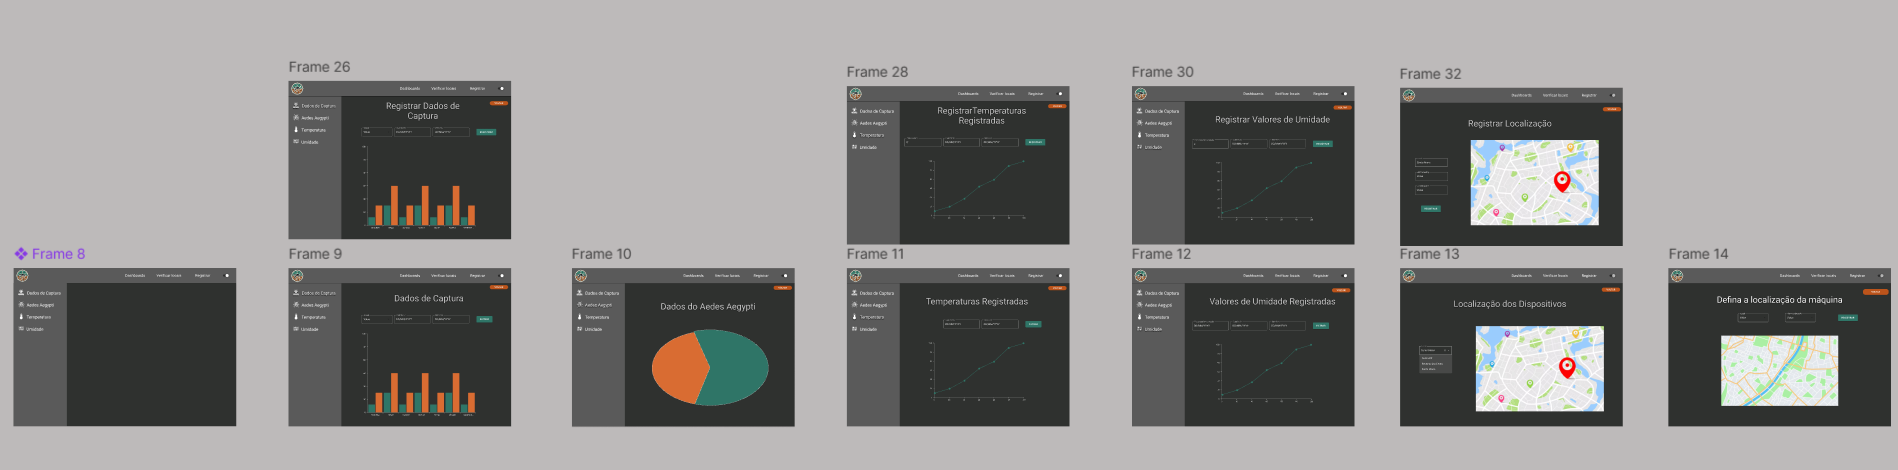Open the device dropdown in Frame 13
Viewport: 1898px width, 470px height.
coord(1434,350)
